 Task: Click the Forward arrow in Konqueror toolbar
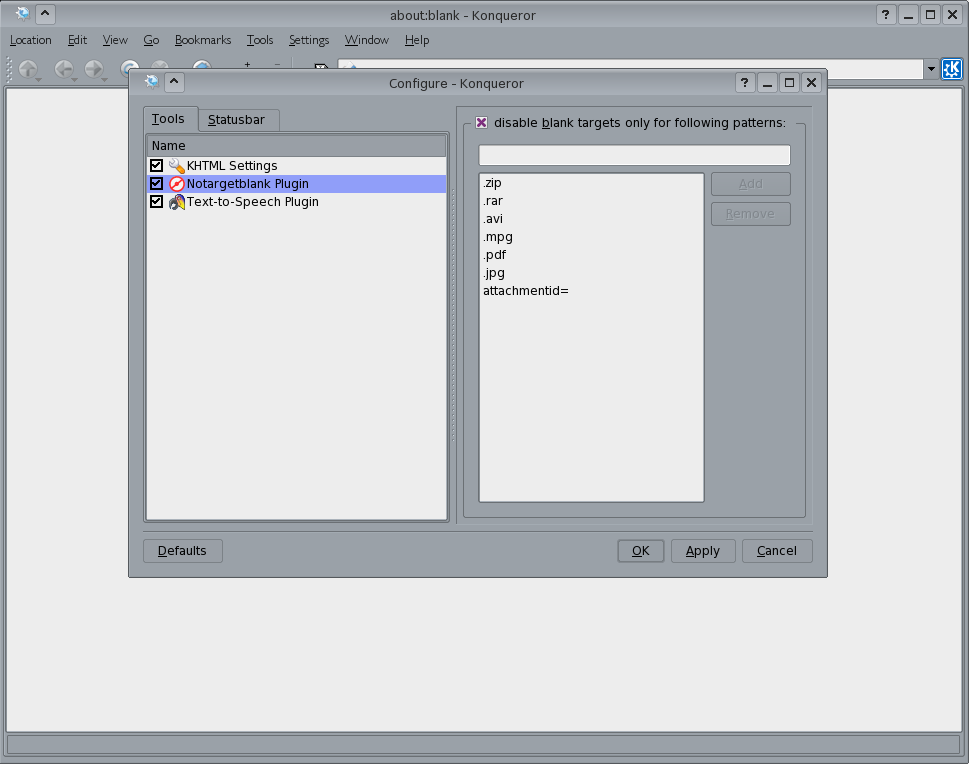[93, 69]
